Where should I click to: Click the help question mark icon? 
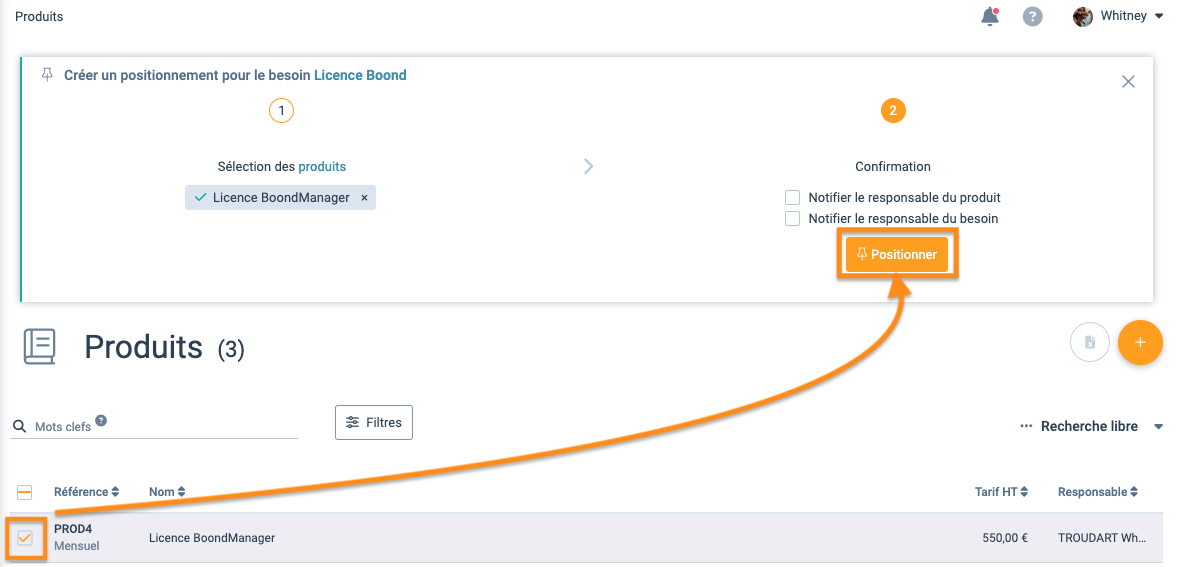tap(1033, 17)
